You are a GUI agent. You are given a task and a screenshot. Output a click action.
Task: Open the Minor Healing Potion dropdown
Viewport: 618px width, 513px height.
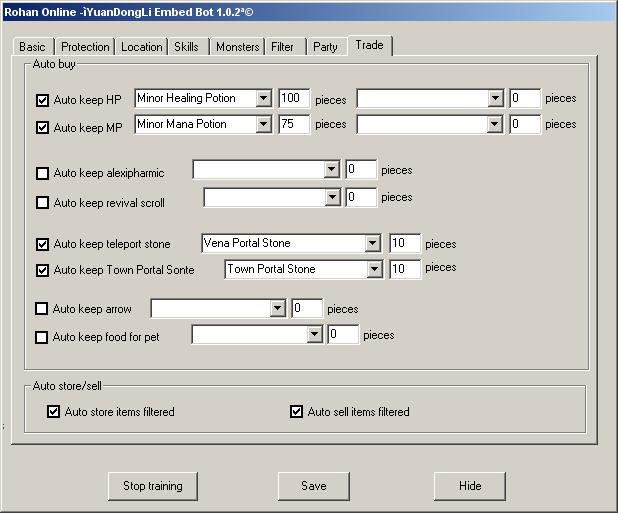tap(263, 98)
